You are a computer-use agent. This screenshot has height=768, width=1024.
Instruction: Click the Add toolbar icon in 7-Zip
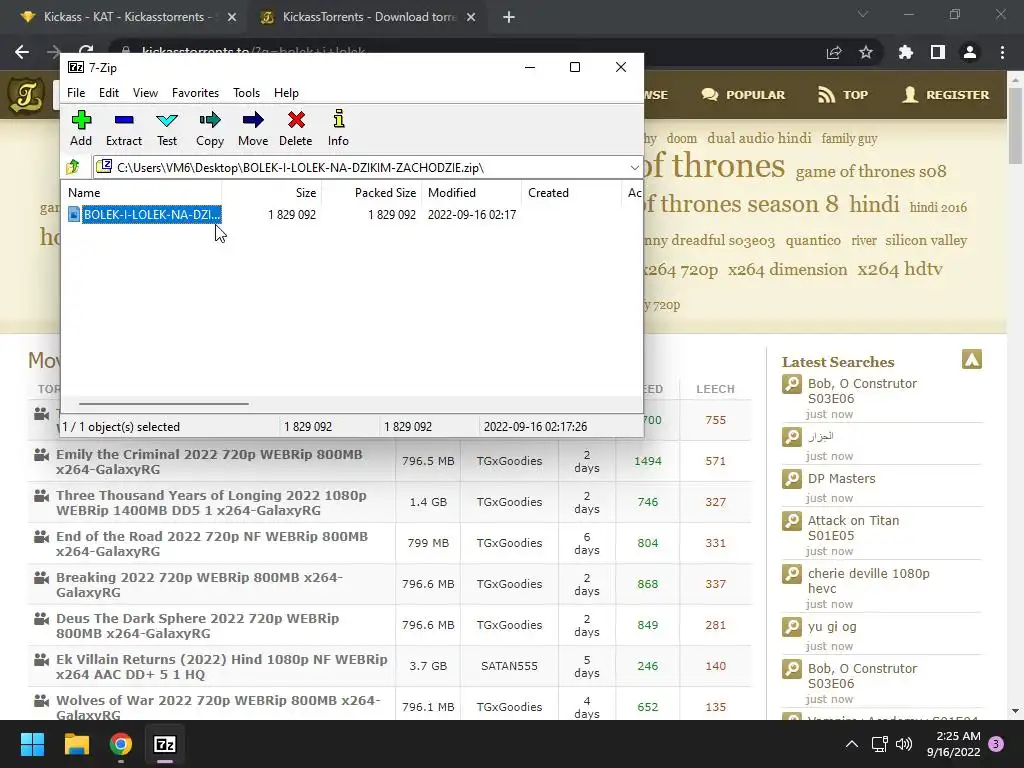point(81,128)
